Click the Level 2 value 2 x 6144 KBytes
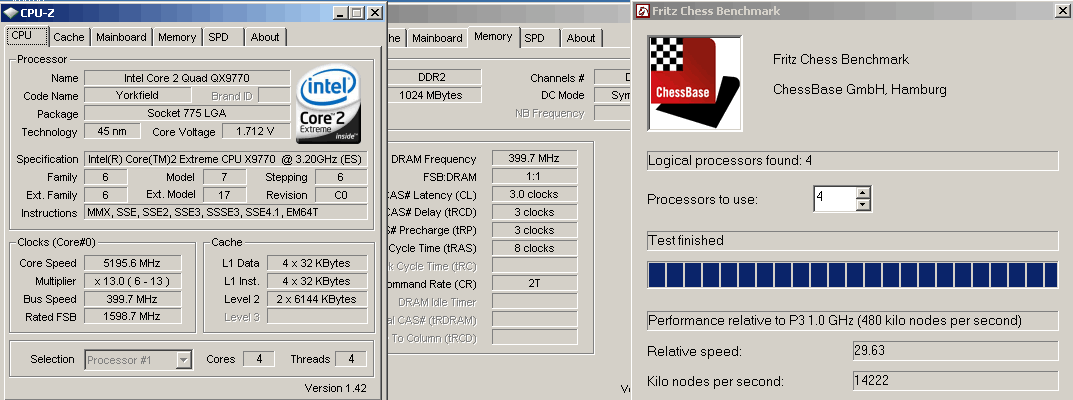 (x=316, y=299)
